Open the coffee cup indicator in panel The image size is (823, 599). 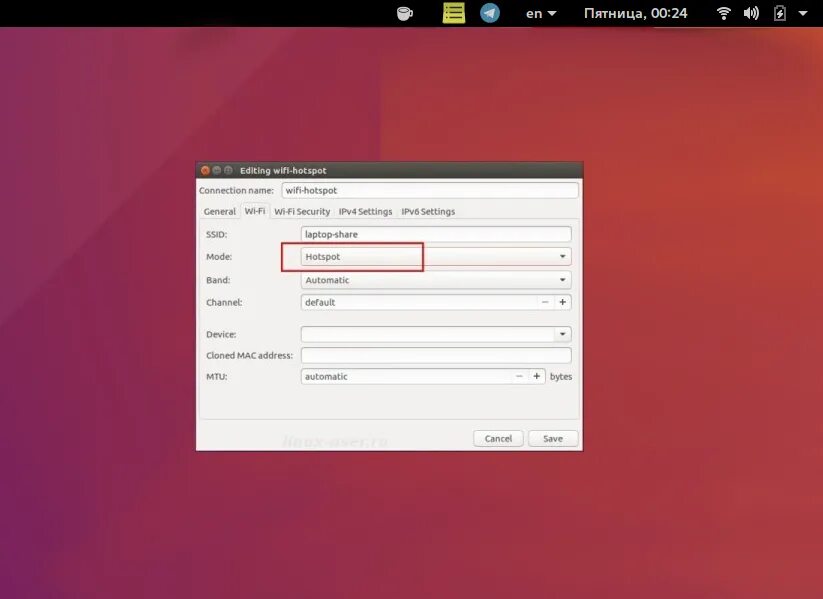tap(404, 12)
